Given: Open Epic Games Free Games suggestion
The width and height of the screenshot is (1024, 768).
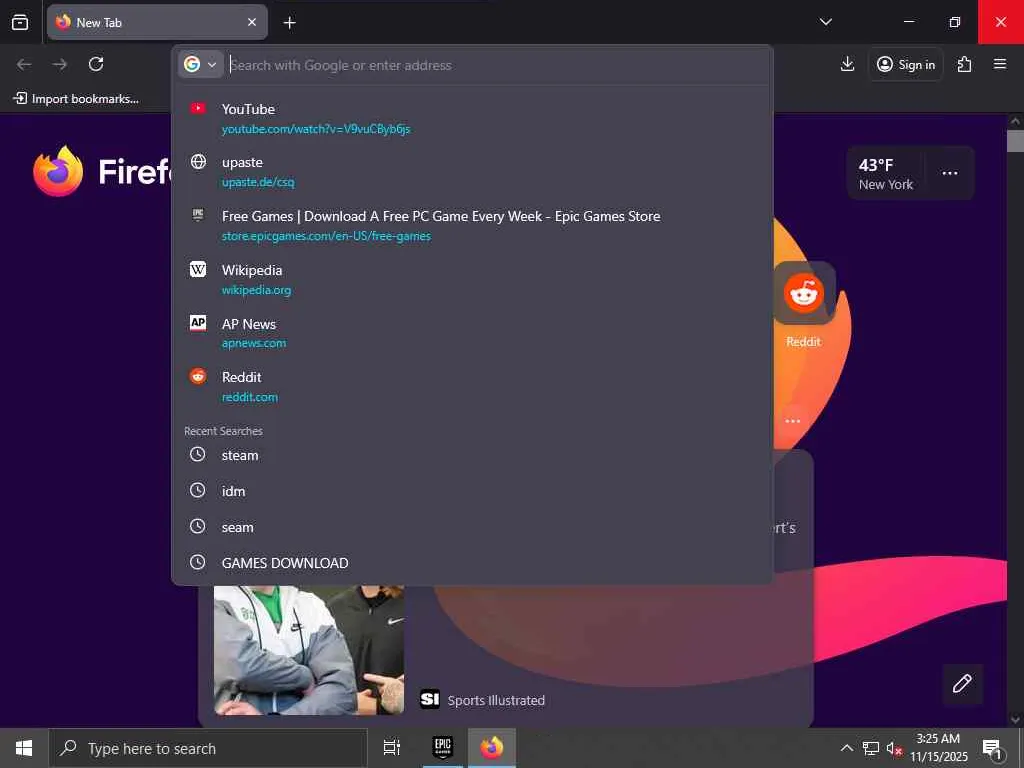Looking at the screenshot, I should (x=472, y=225).
